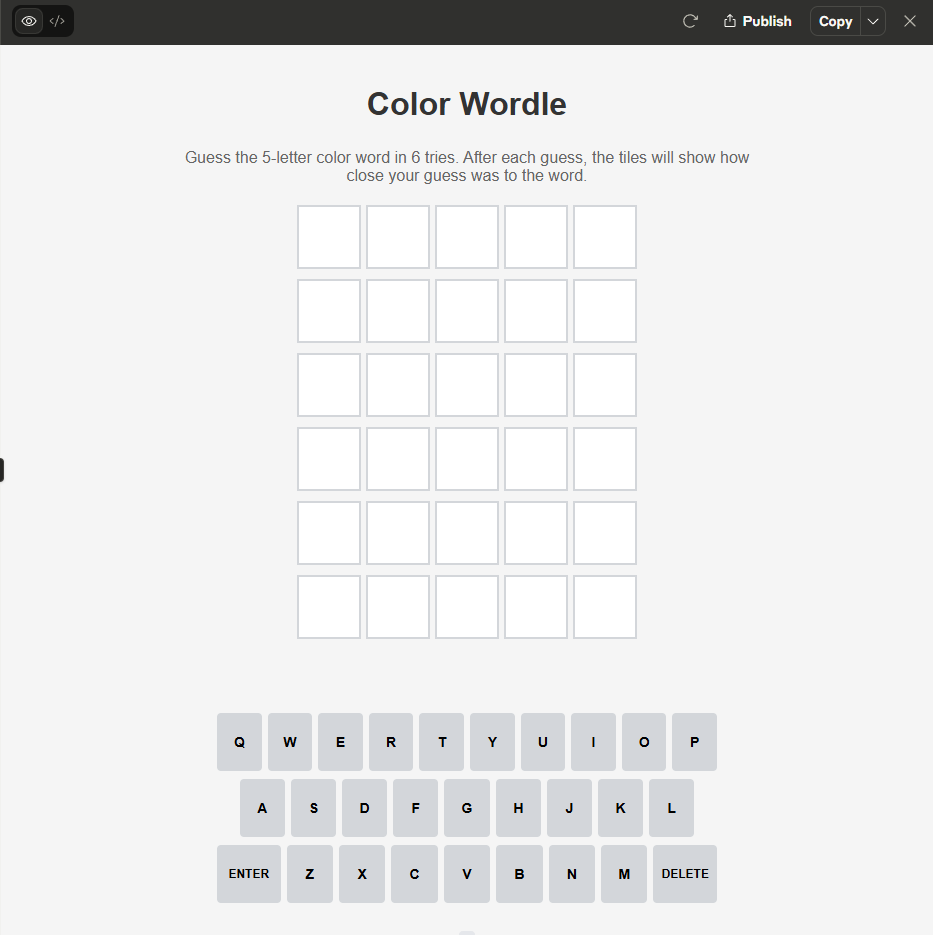Select the H key on keyboard
The image size is (933, 935).
click(x=518, y=808)
